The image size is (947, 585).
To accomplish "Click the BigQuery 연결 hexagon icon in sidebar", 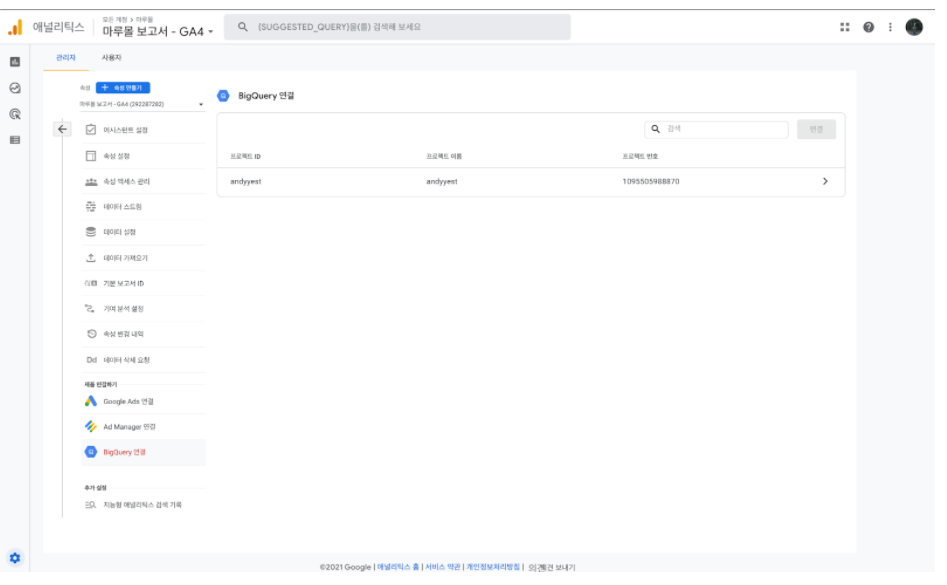I will click(x=91, y=452).
